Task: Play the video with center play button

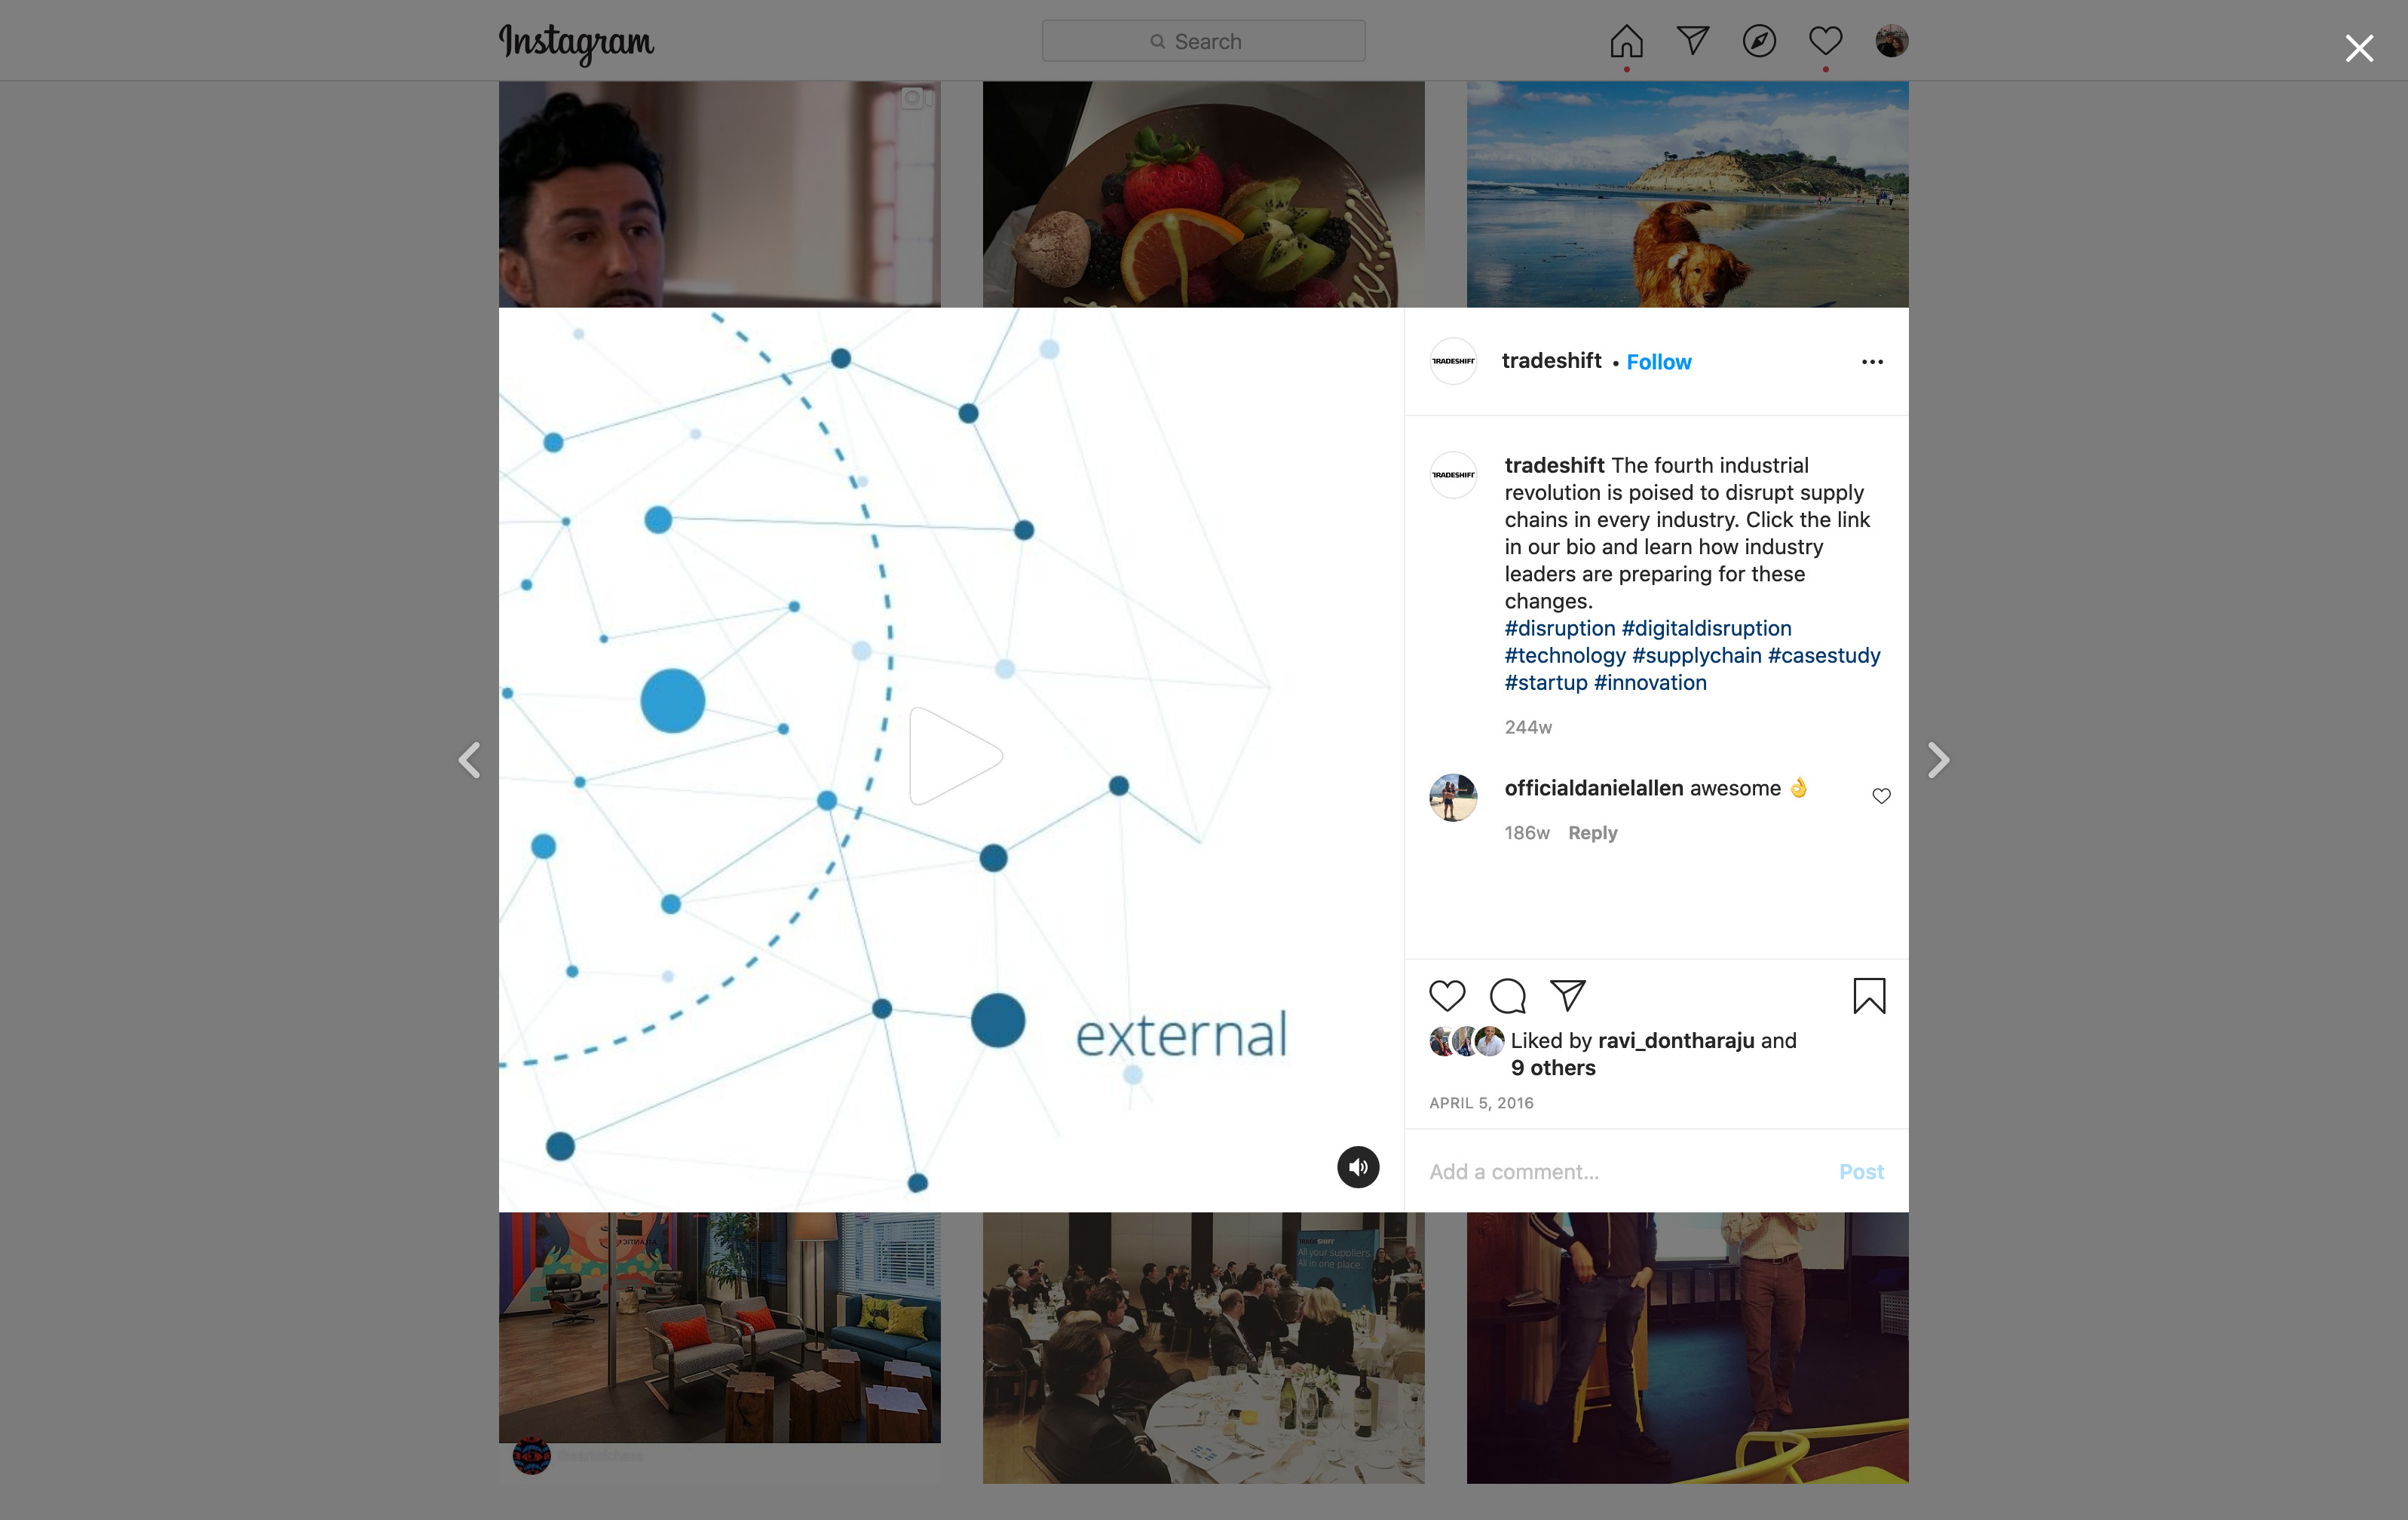Action: click(955, 756)
